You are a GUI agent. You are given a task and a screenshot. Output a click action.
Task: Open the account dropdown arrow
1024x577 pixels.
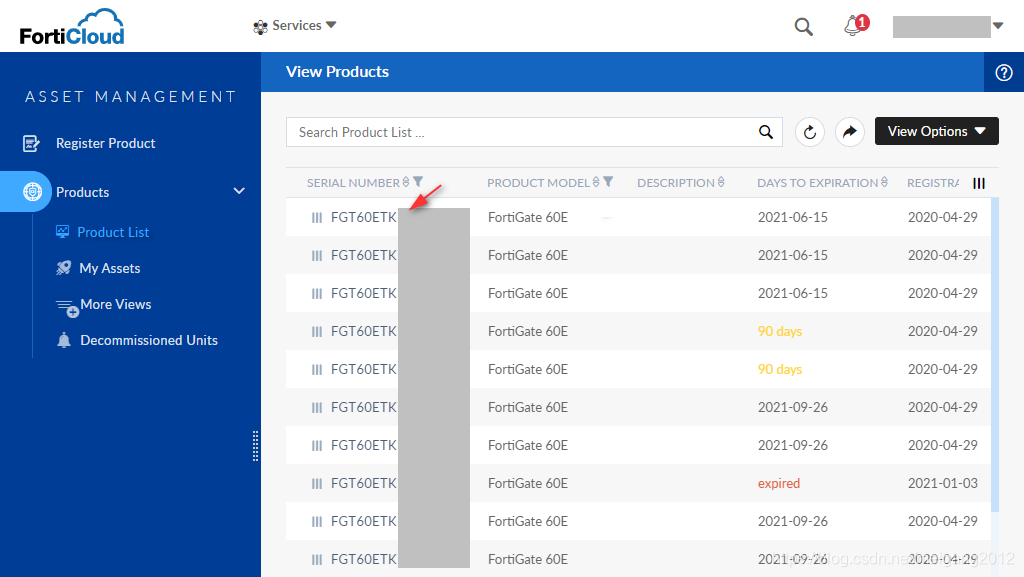point(998,26)
